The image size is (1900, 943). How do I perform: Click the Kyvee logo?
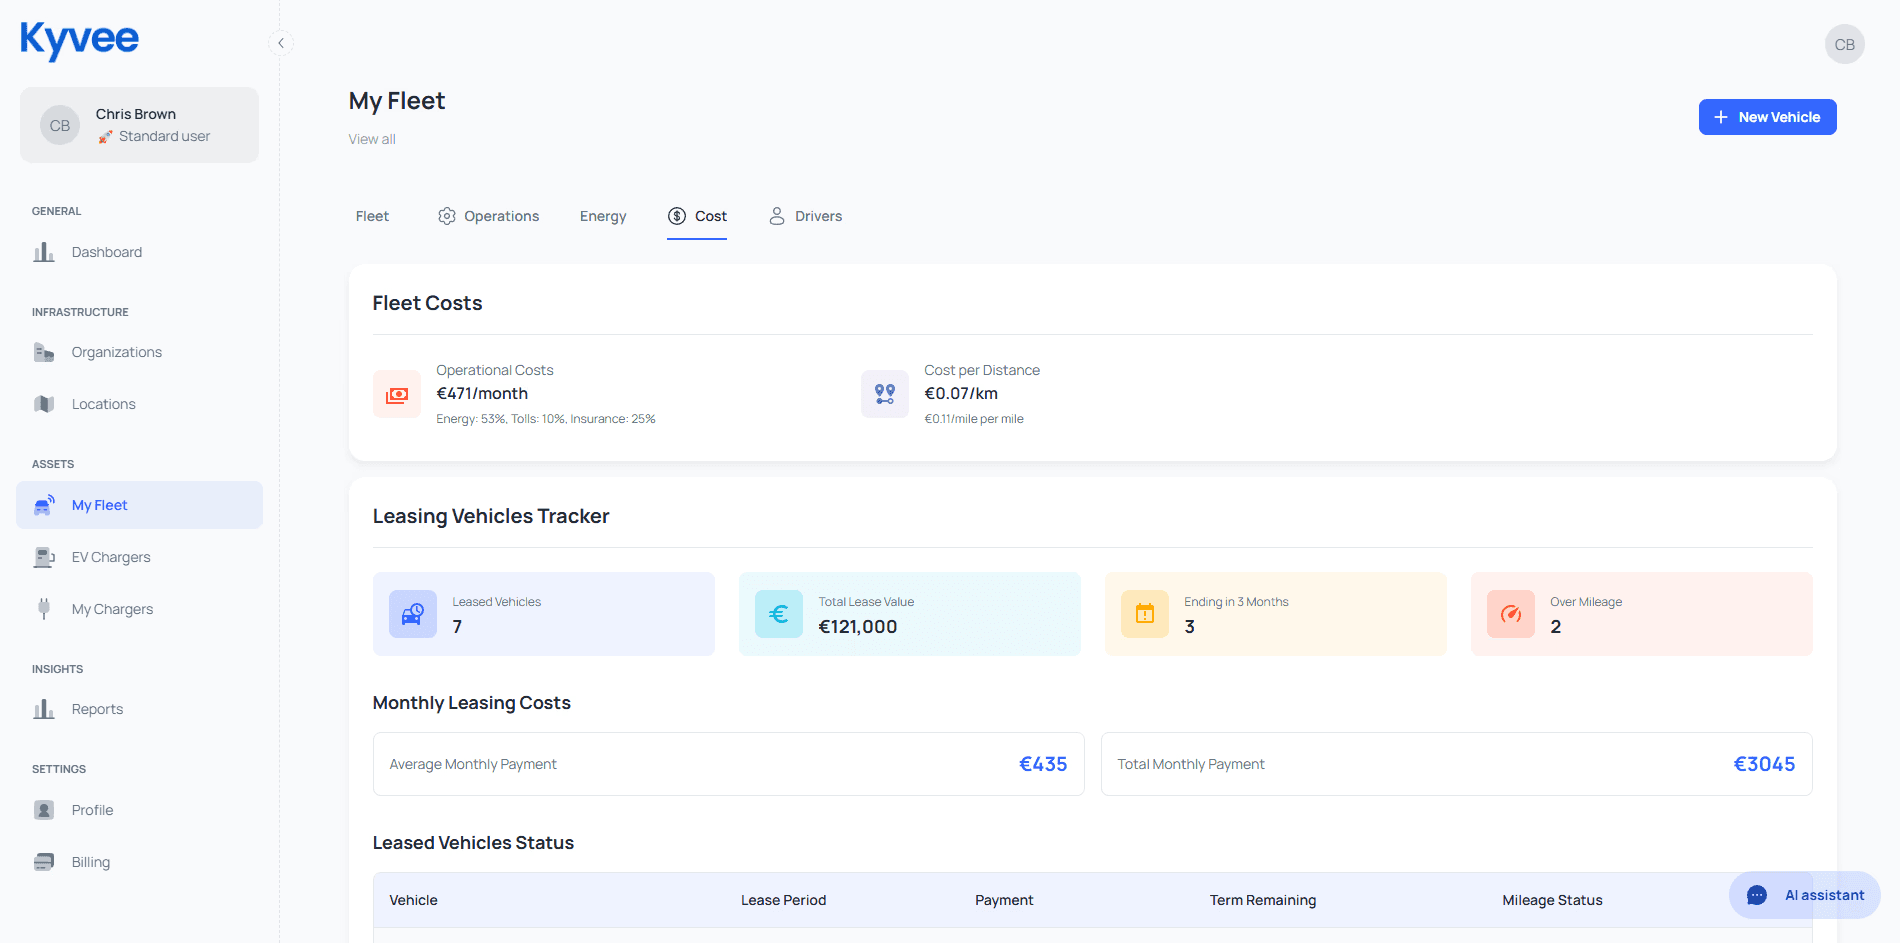(x=80, y=40)
